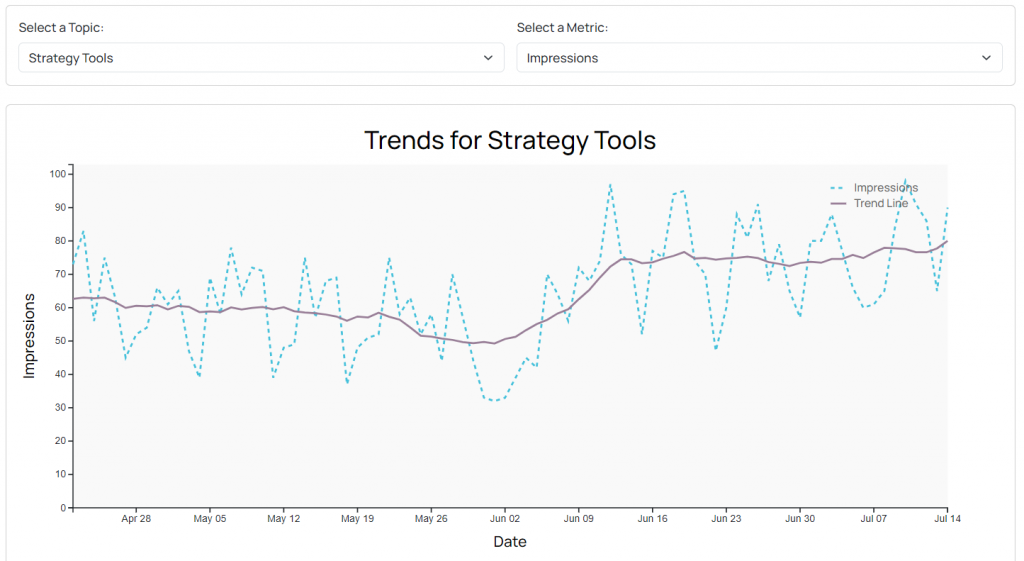Toggle the Trend Line series in the legend
The image size is (1024, 561).
pyautogui.click(x=880, y=203)
